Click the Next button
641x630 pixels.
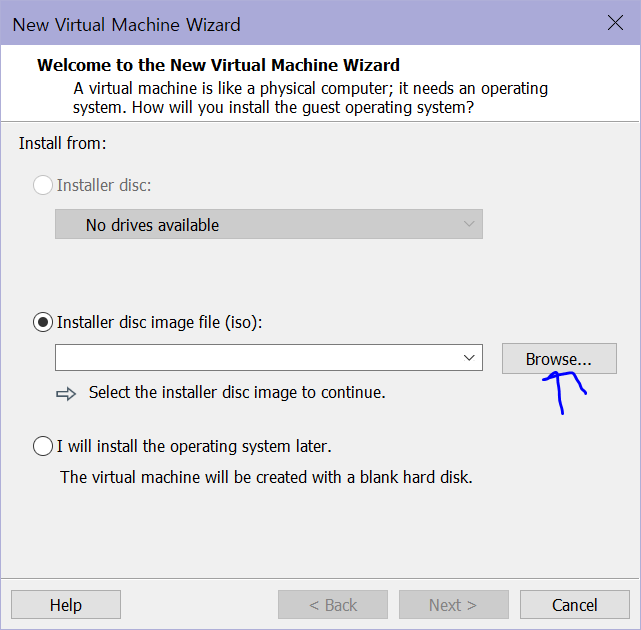tap(454, 605)
